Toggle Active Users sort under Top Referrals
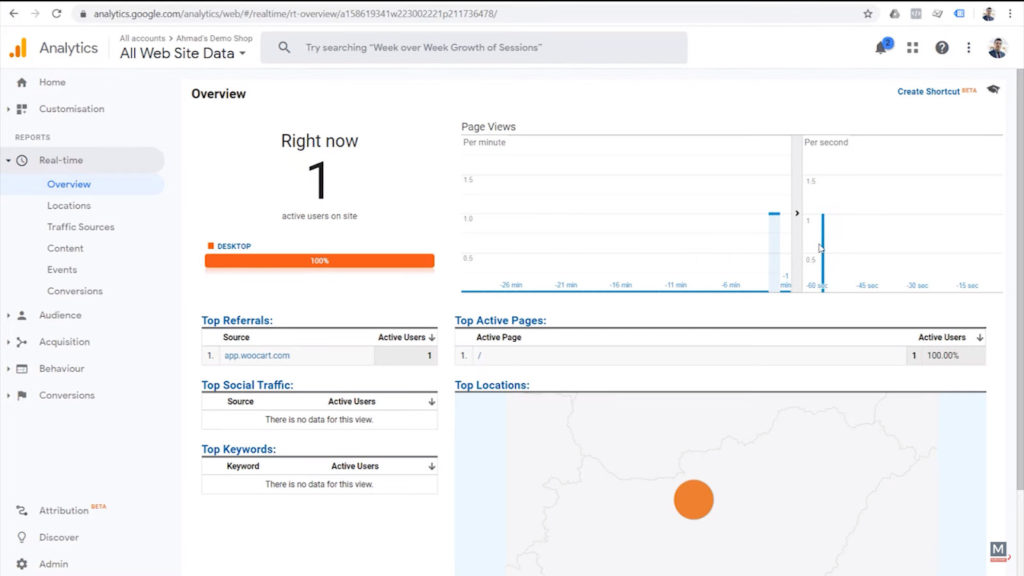 [404, 337]
